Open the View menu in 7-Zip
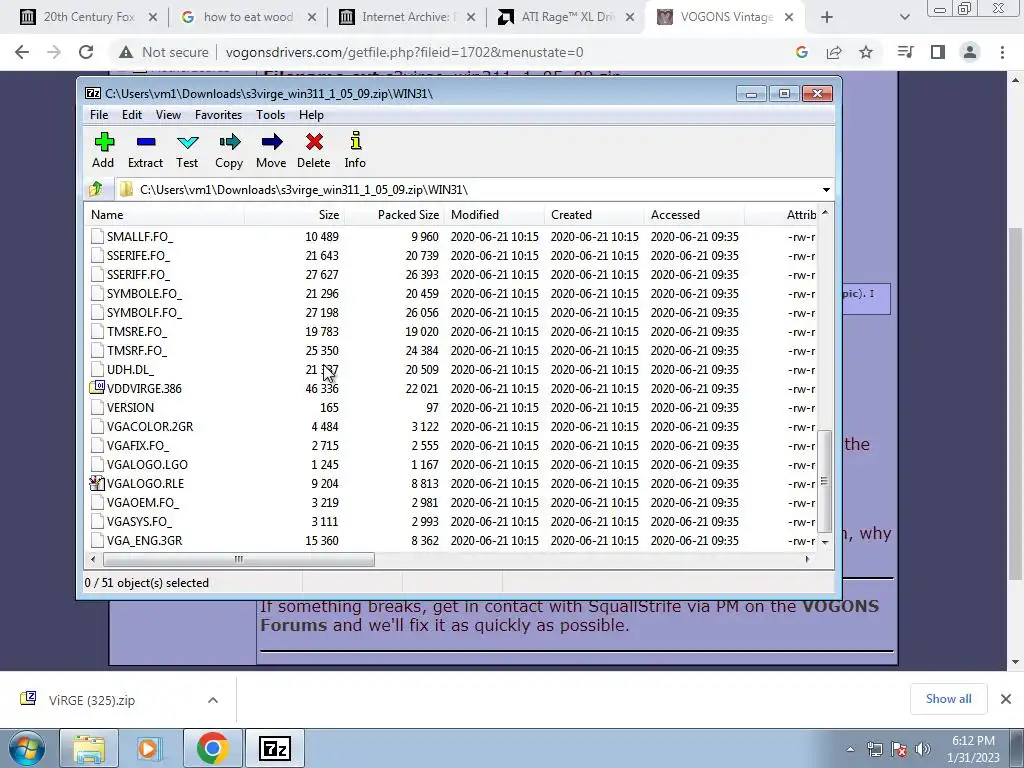Viewport: 1024px width, 768px height. (168, 115)
